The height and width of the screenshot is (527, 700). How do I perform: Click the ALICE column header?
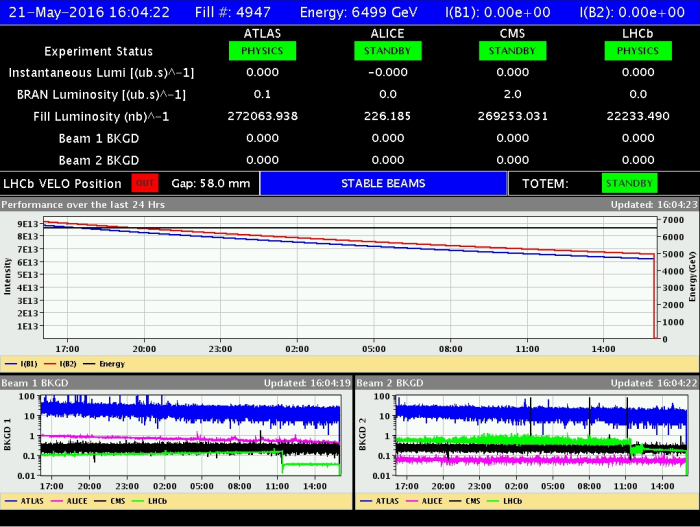coord(388,33)
